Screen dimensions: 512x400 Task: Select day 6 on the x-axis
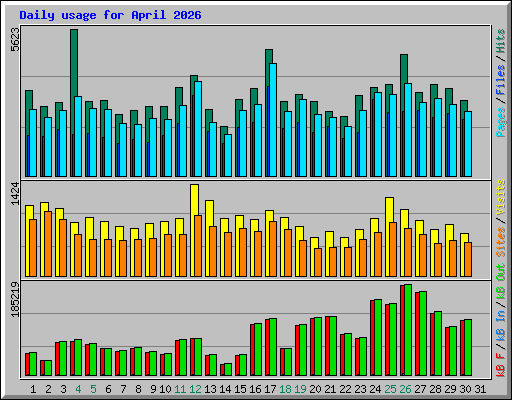click(108, 389)
